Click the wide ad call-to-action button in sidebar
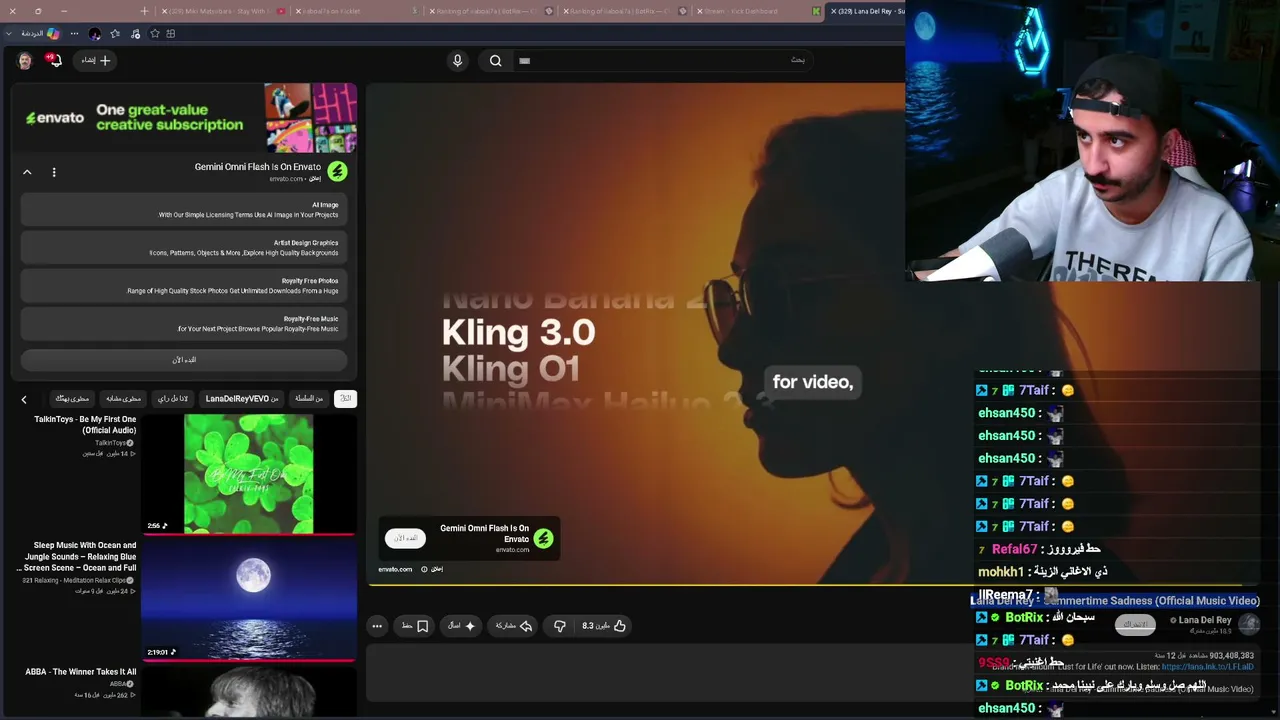Viewport: 1280px width, 720px height. [184, 360]
